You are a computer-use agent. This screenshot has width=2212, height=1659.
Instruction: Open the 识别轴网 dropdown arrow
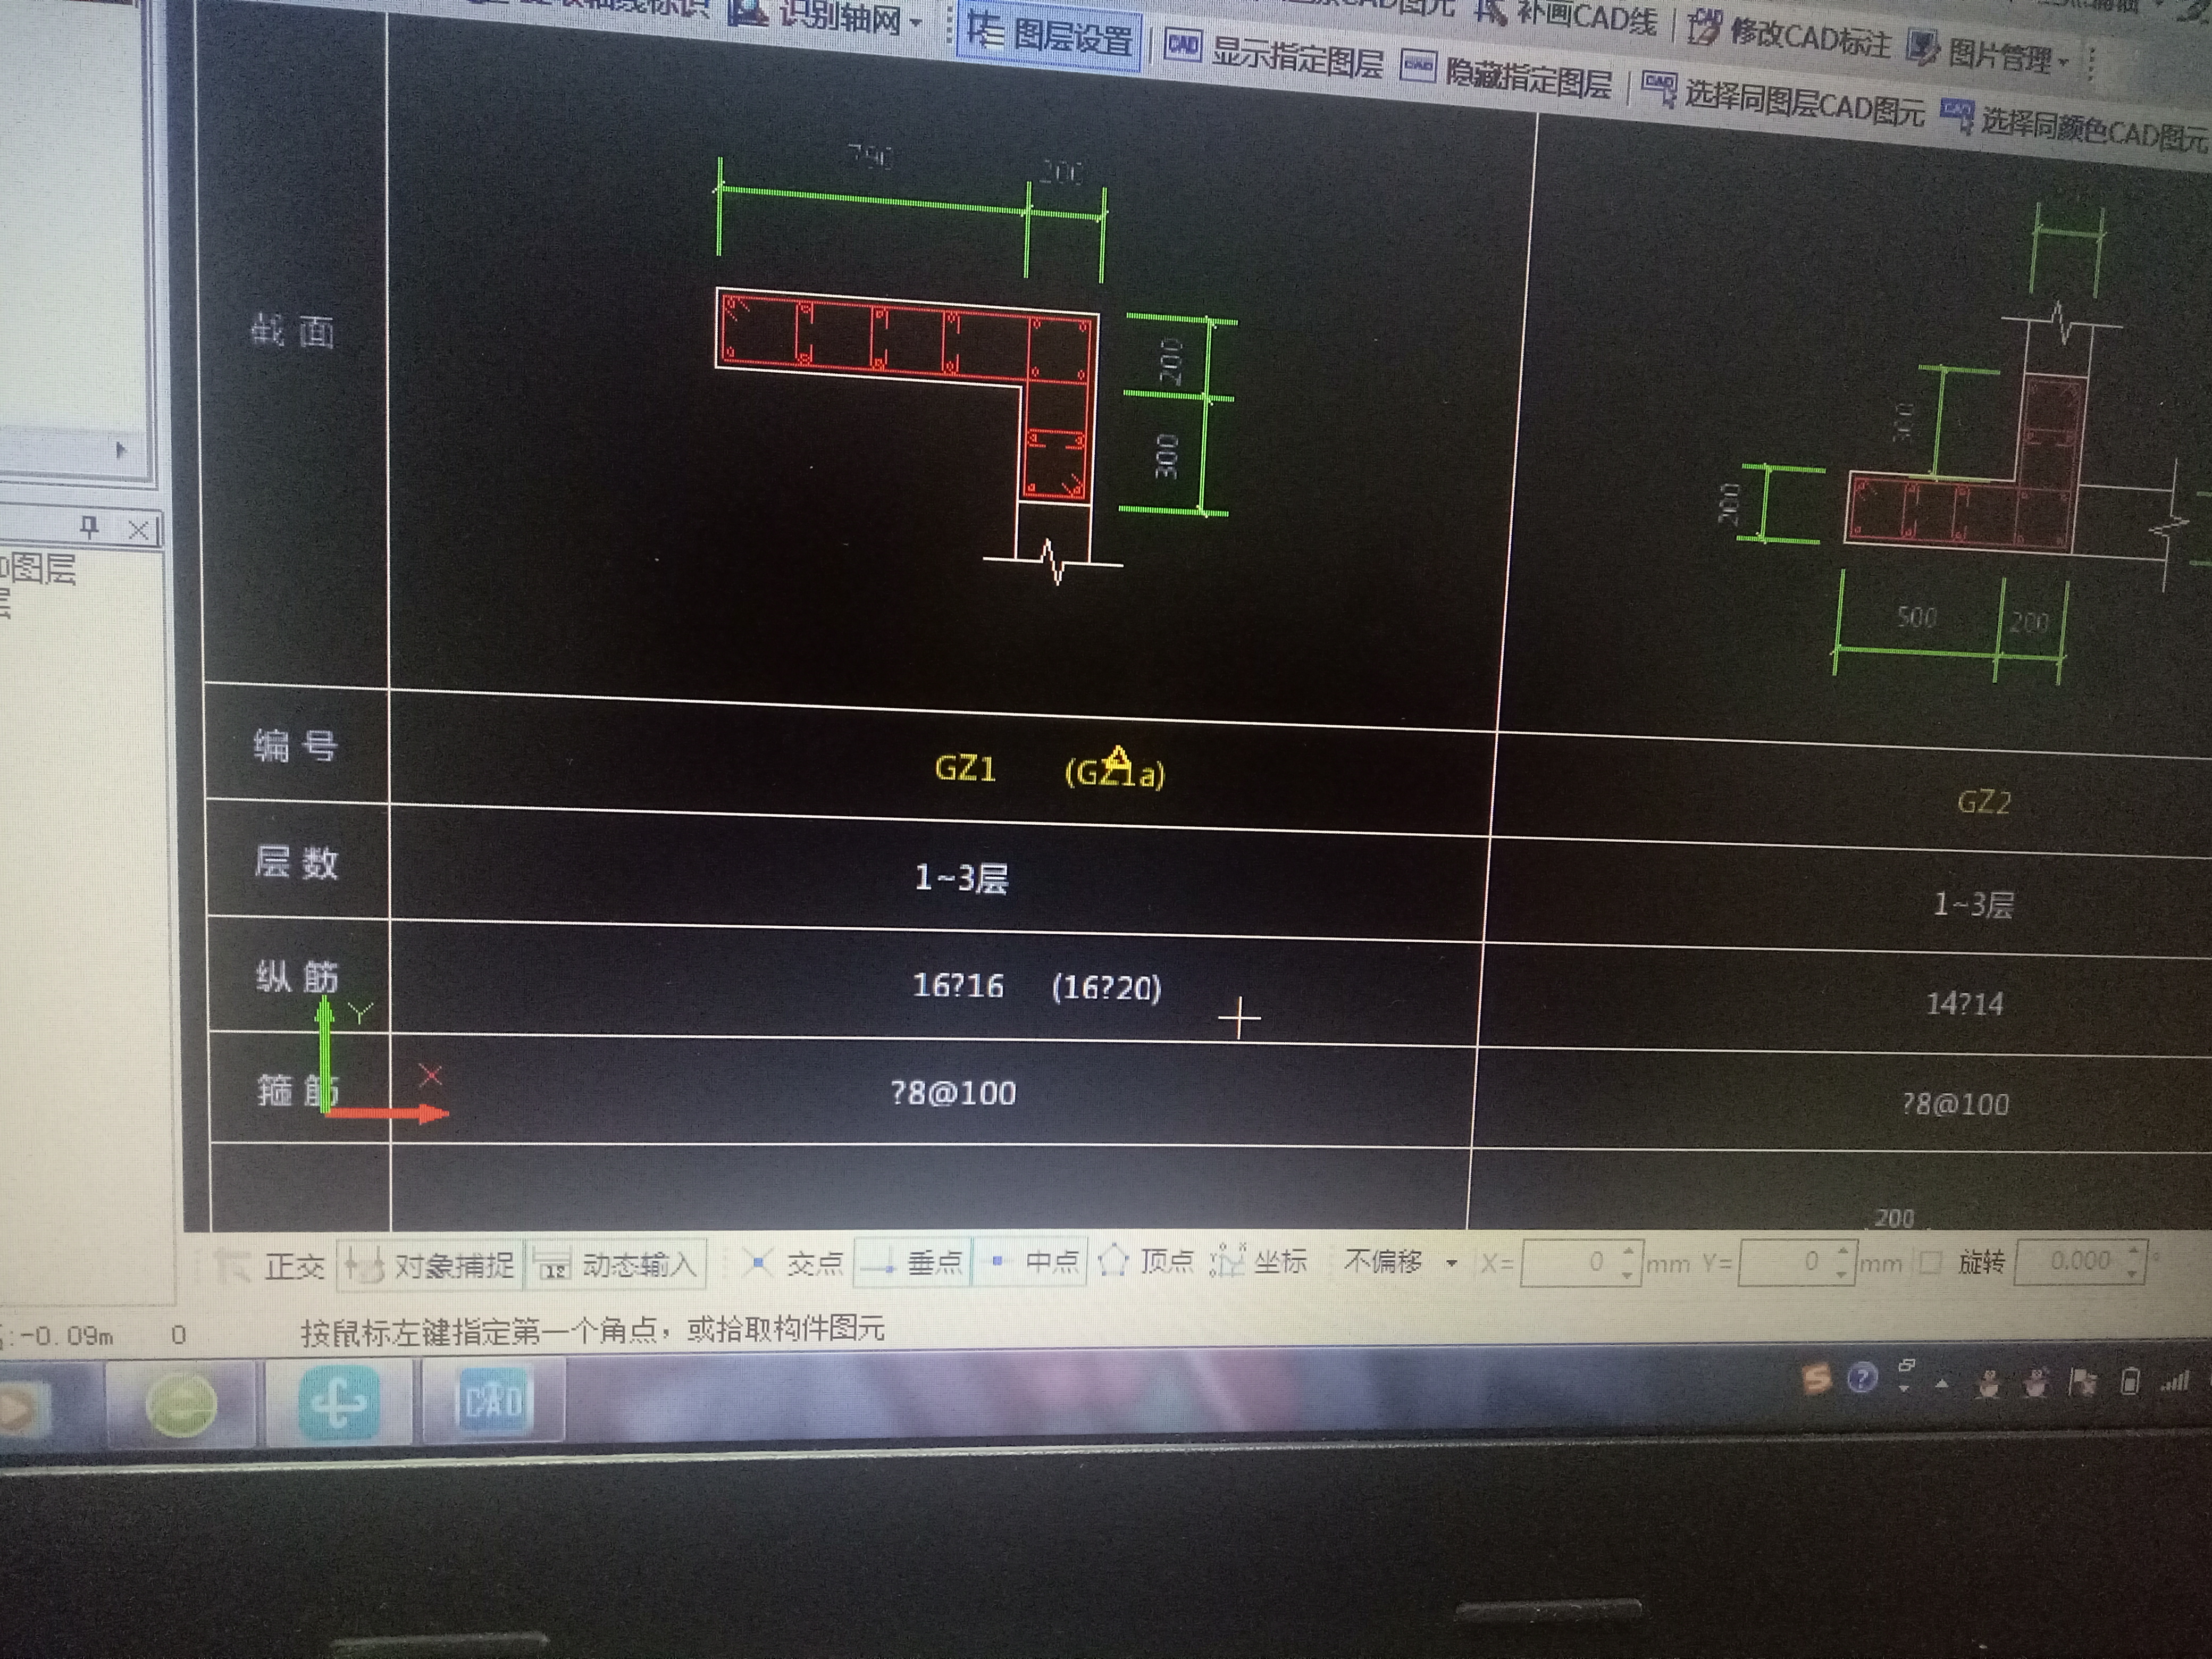[x=916, y=22]
